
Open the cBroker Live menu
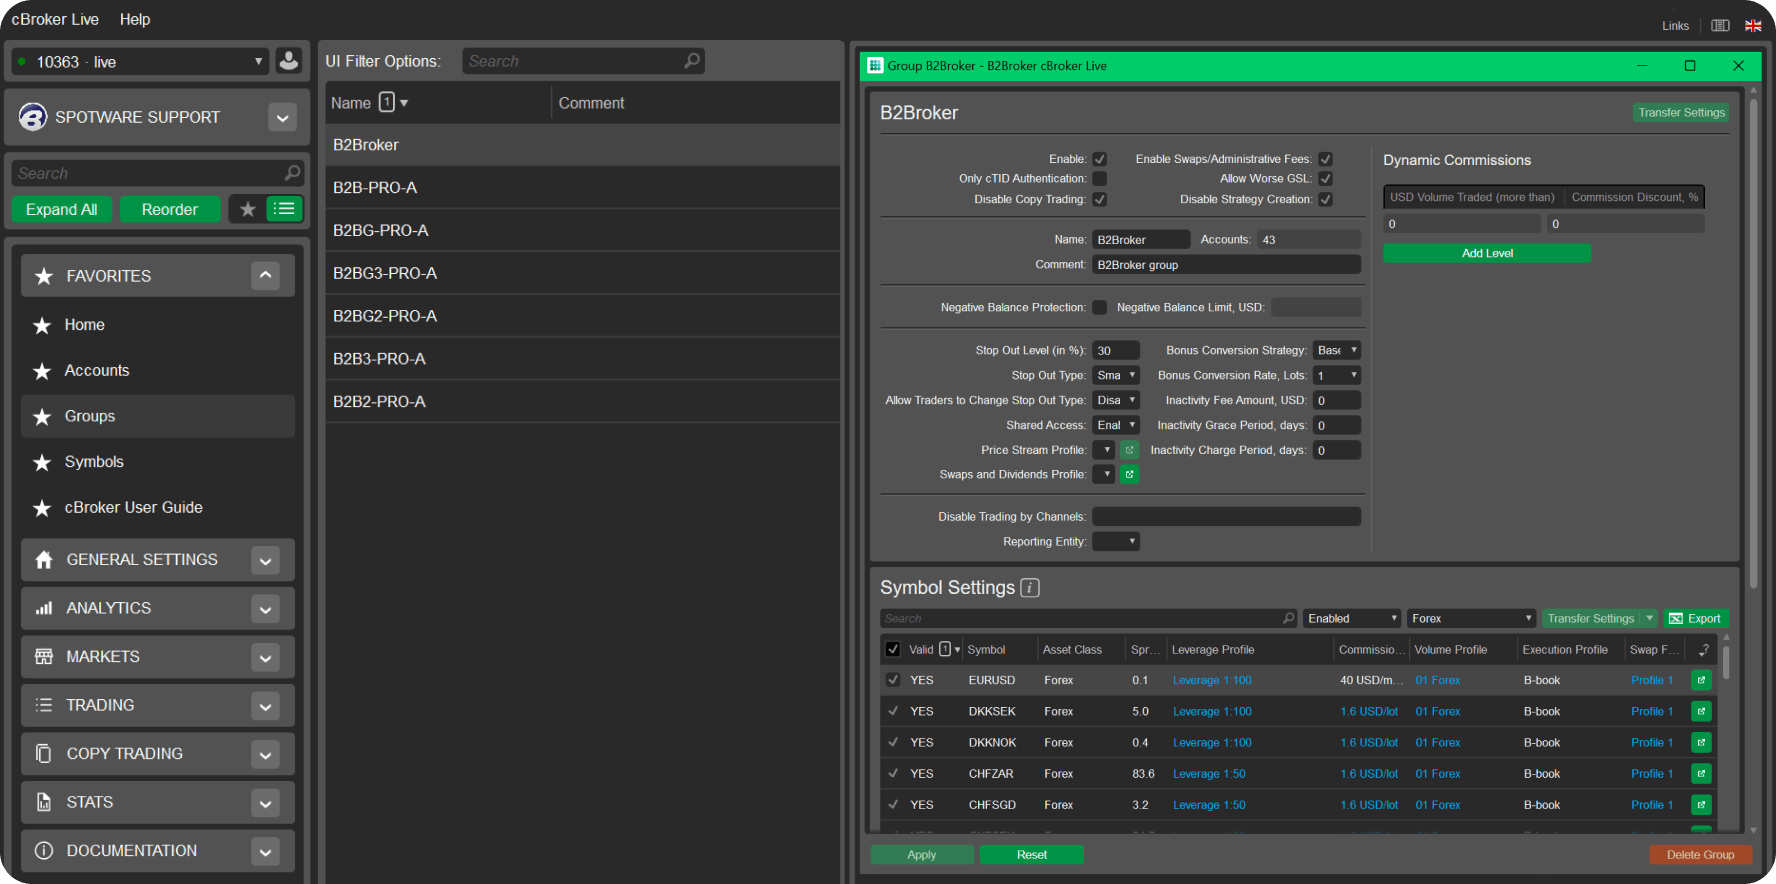[55, 19]
